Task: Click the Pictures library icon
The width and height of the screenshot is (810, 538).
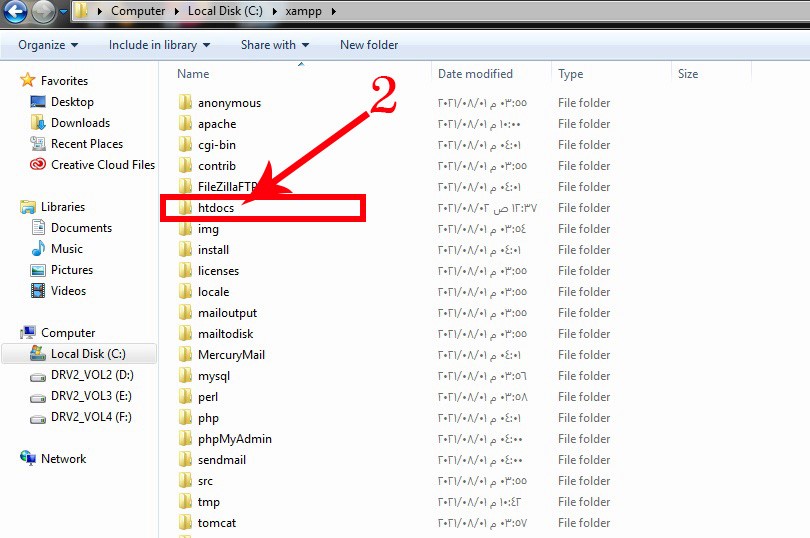Action: coord(38,270)
